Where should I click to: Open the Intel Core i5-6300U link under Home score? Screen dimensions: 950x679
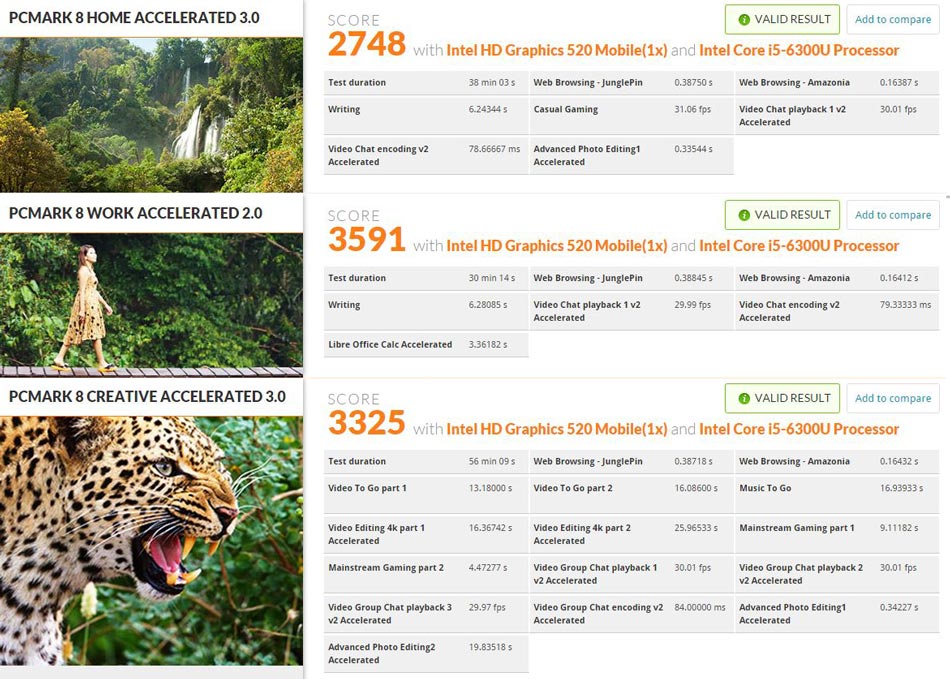[x=799, y=50]
